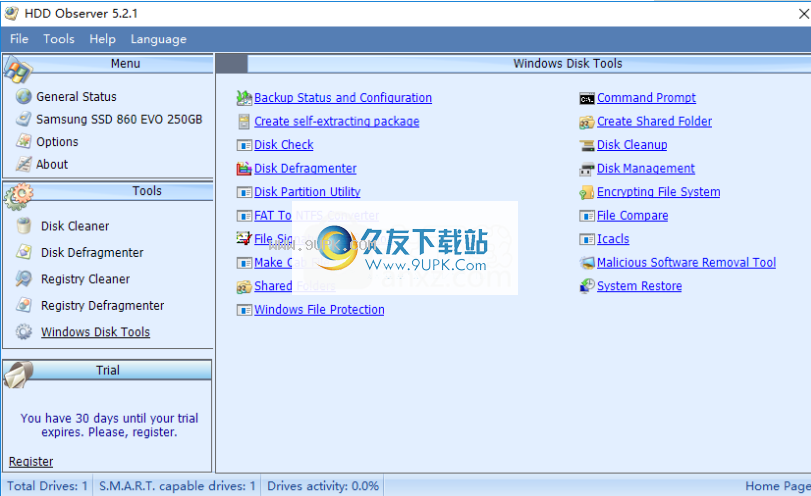Click the Windows File Protection icon
Viewport: 811px width, 496px height.
click(x=244, y=310)
